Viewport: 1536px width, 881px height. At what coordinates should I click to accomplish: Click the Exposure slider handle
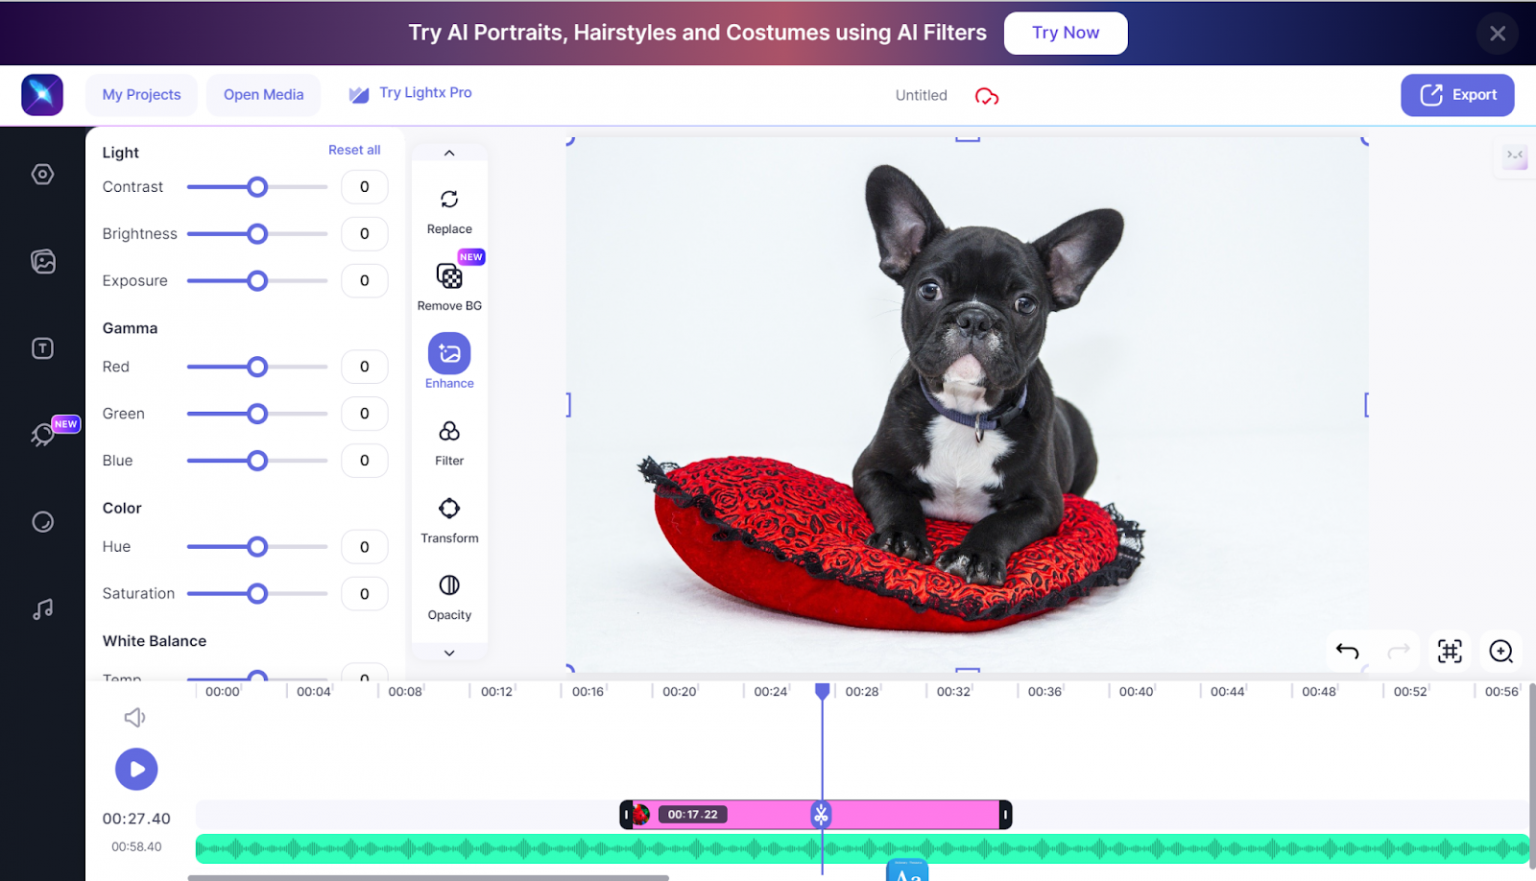tap(257, 281)
